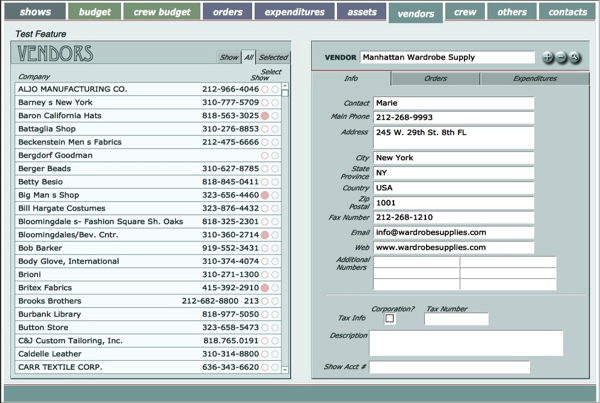The width and height of the screenshot is (600, 403).
Task: Select the vendors tab
Action: tap(416, 13)
